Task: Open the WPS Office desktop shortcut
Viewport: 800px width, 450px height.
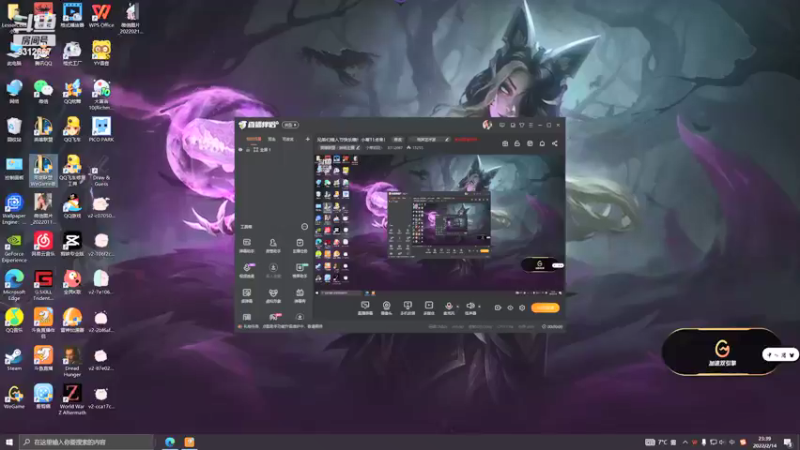Action: click(101, 16)
